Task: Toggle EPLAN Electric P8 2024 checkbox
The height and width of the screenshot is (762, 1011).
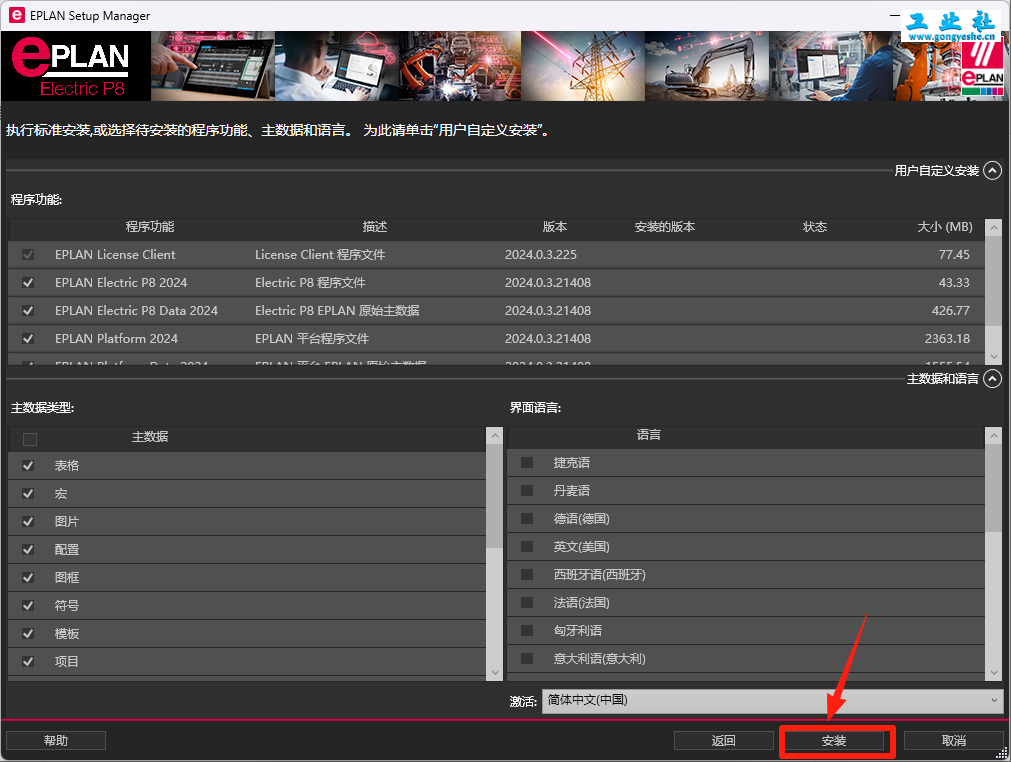Action: click(28, 282)
